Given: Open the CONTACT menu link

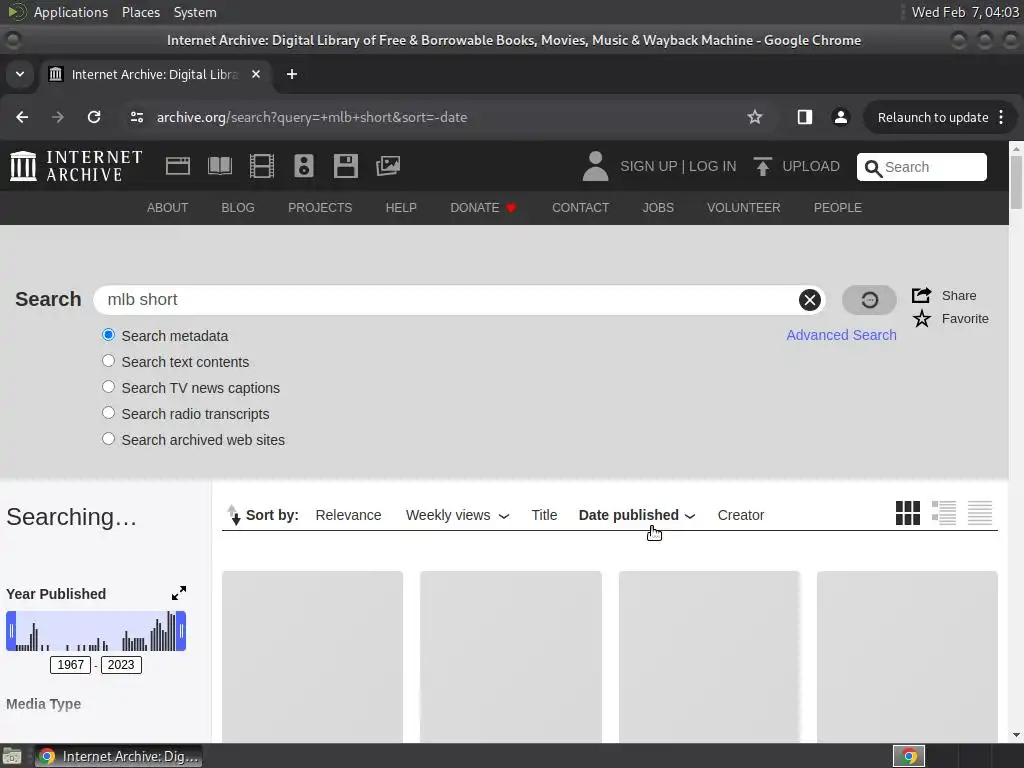Looking at the screenshot, I should (x=581, y=208).
